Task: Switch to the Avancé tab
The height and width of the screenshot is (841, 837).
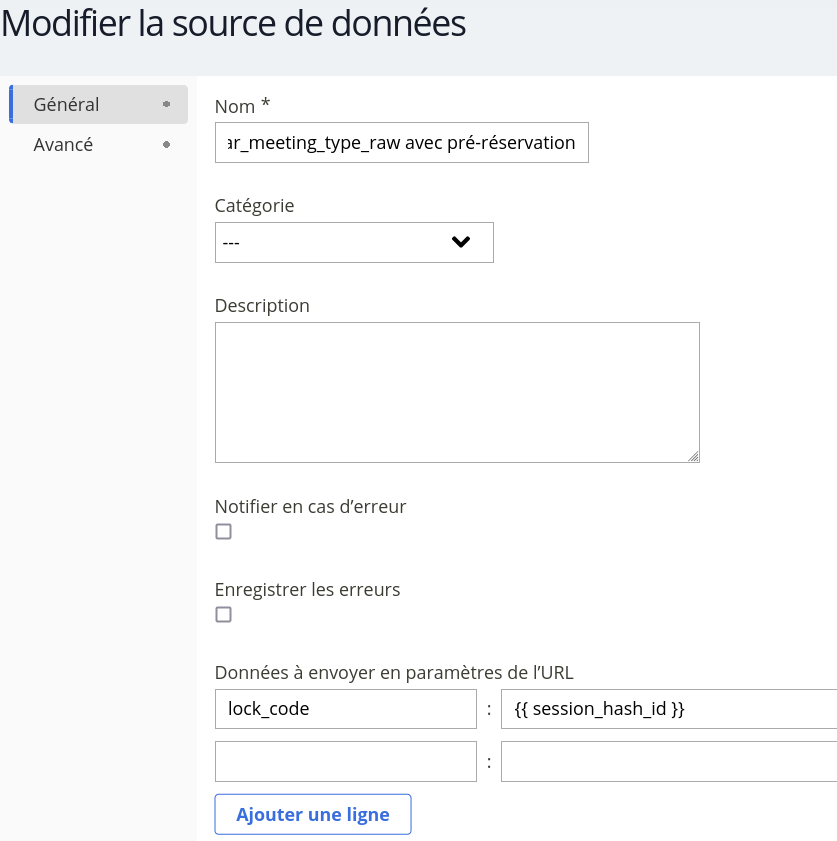Action: (63, 144)
